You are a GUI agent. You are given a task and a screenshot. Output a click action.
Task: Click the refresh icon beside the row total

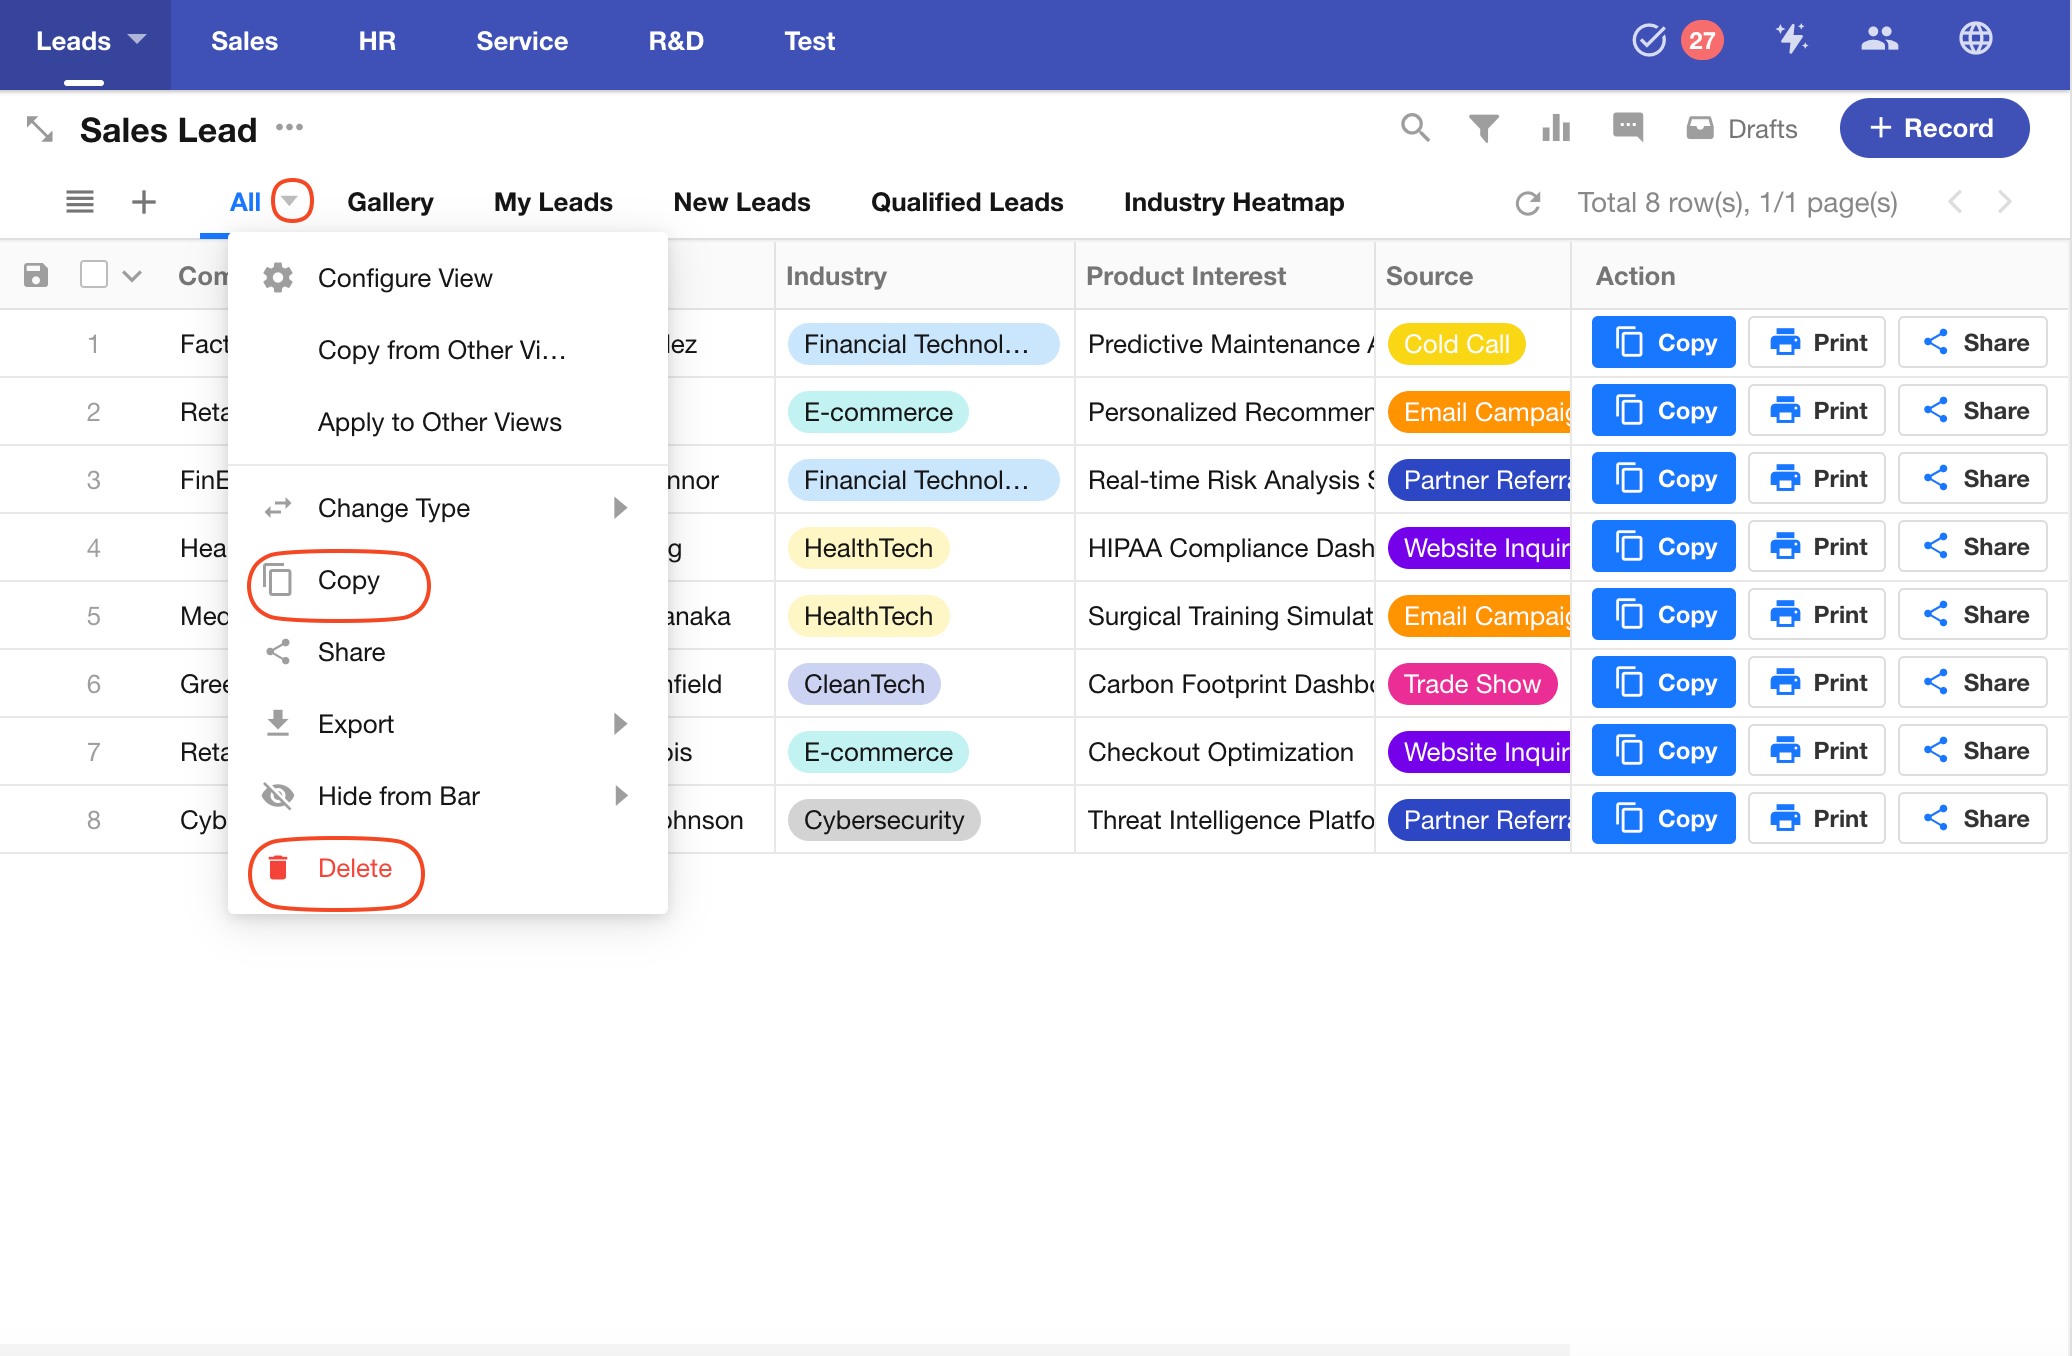pyautogui.click(x=1528, y=203)
